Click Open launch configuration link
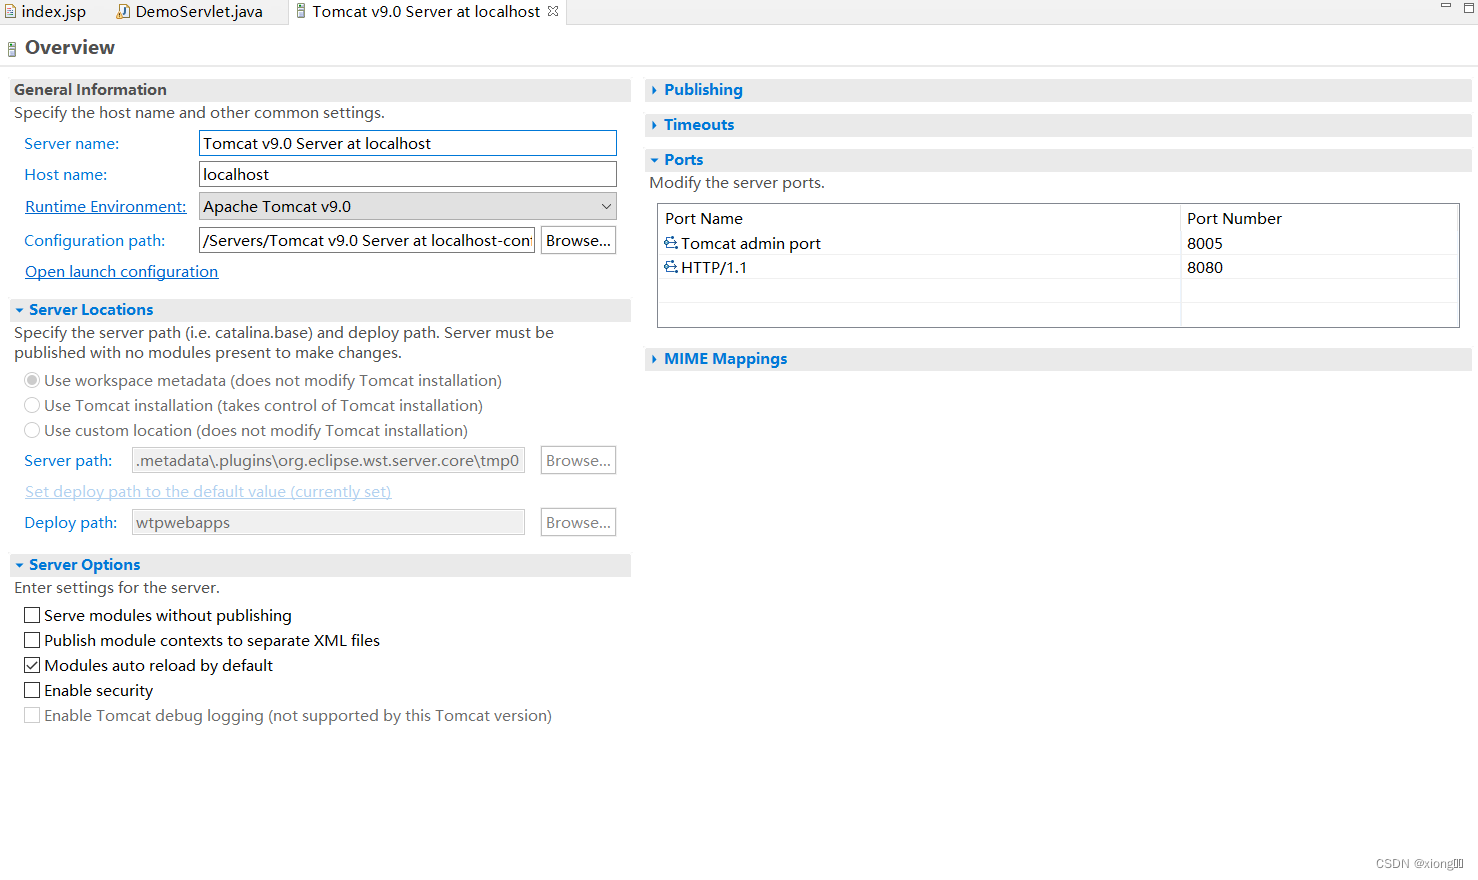This screenshot has height=880, width=1478. 121,271
